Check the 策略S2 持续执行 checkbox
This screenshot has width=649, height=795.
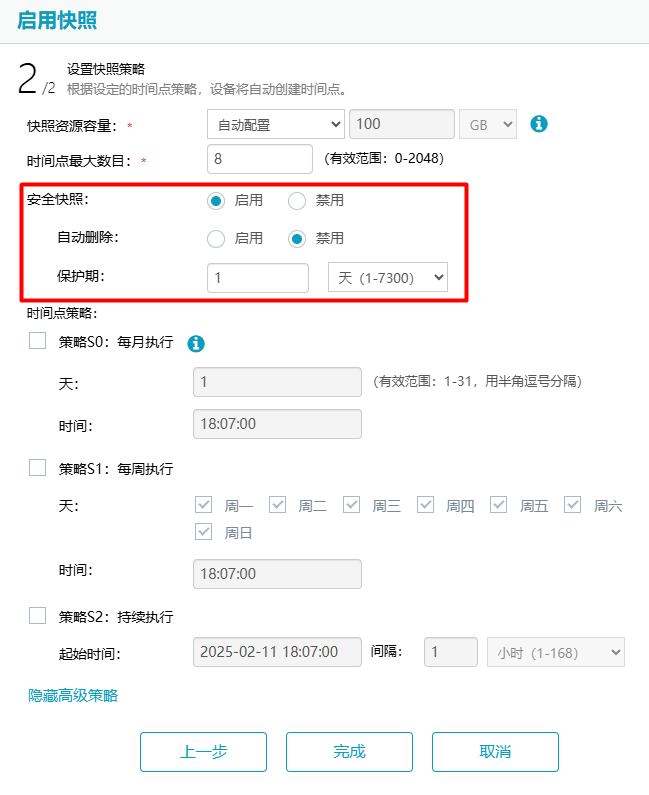pos(38,615)
